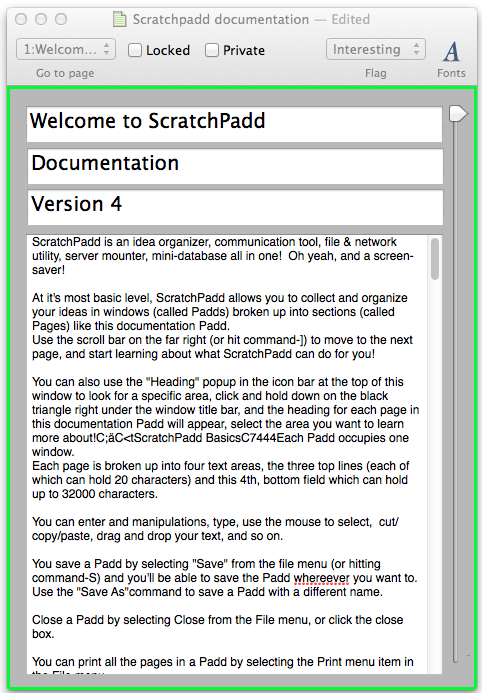Image resolution: width=482 pixels, height=693 pixels.
Task: Enable the Locked checkbox
Action: tap(135, 50)
